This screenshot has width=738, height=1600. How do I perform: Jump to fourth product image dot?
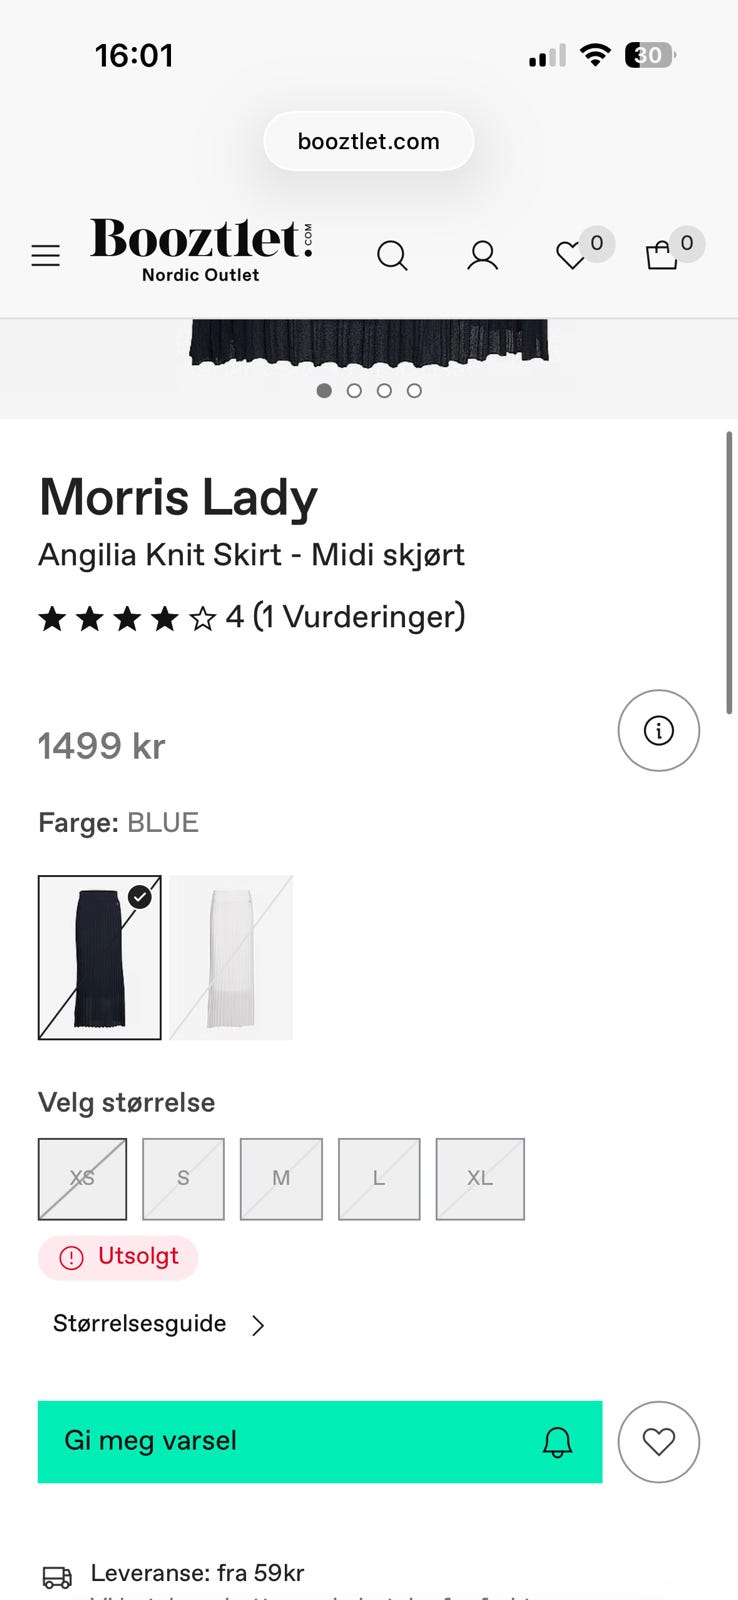414,391
